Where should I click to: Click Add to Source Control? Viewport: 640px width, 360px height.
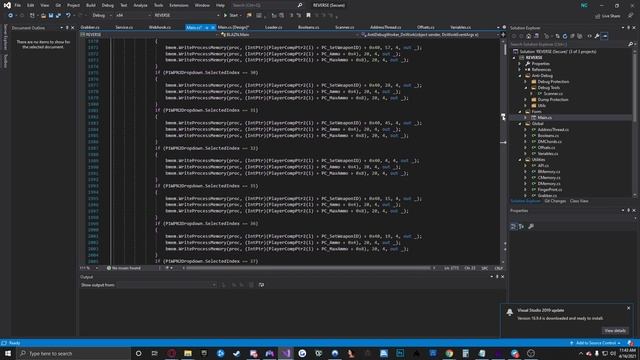(596, 343)
